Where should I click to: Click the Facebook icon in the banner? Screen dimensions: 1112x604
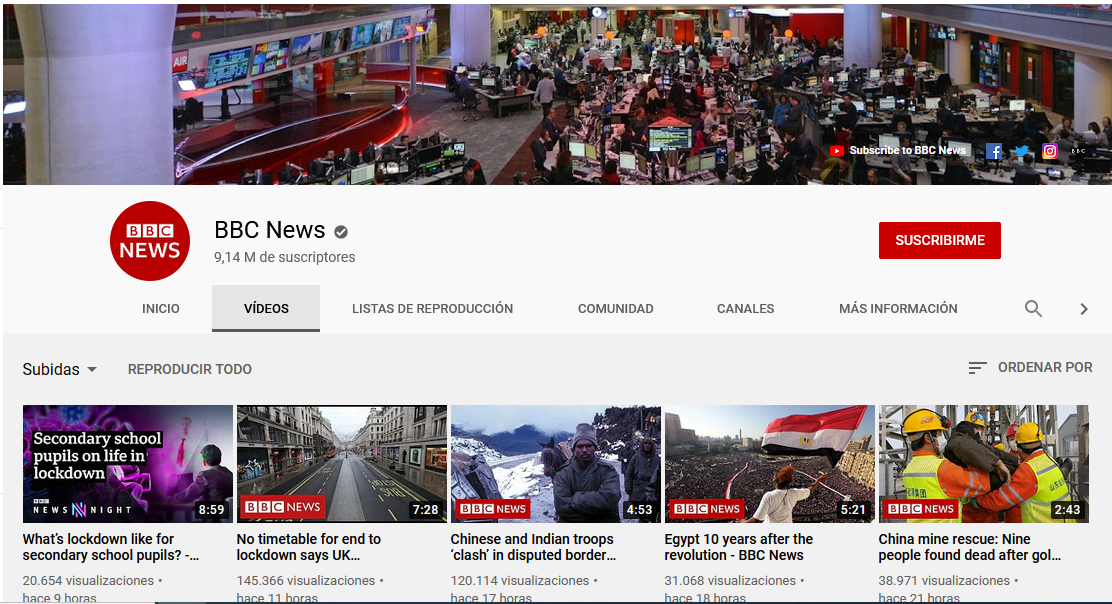(994, 151)
